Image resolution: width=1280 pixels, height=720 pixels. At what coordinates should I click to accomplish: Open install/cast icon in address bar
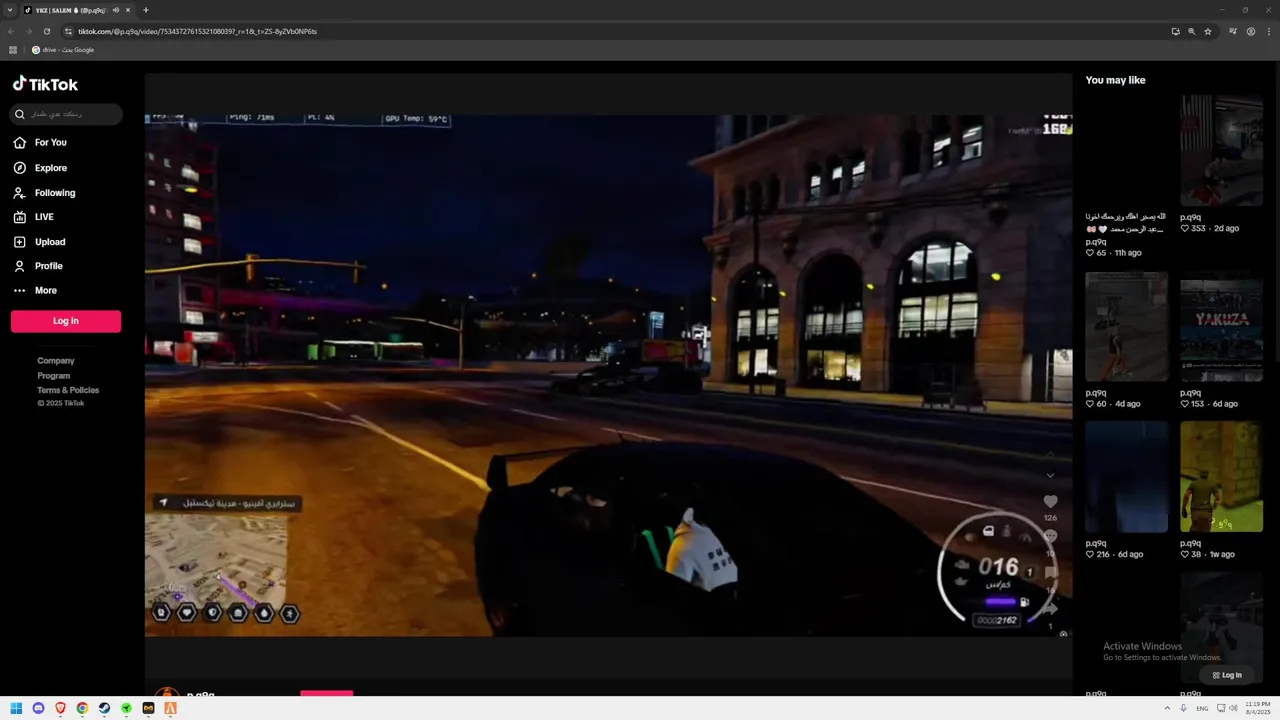click(x=1176, y=31)
